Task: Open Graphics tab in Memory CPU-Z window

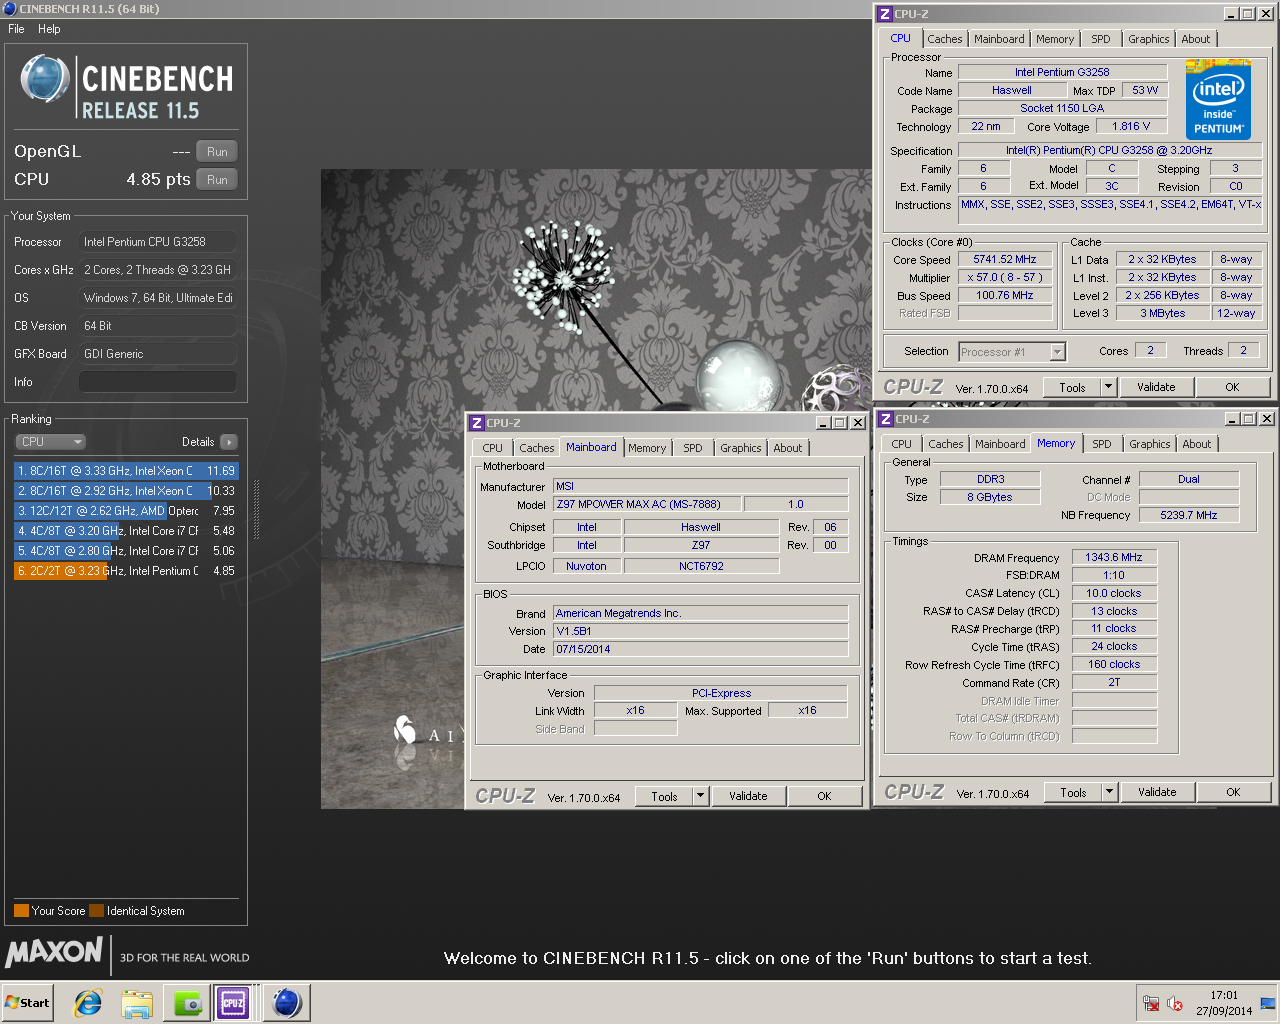Action: coord(1150,444)
